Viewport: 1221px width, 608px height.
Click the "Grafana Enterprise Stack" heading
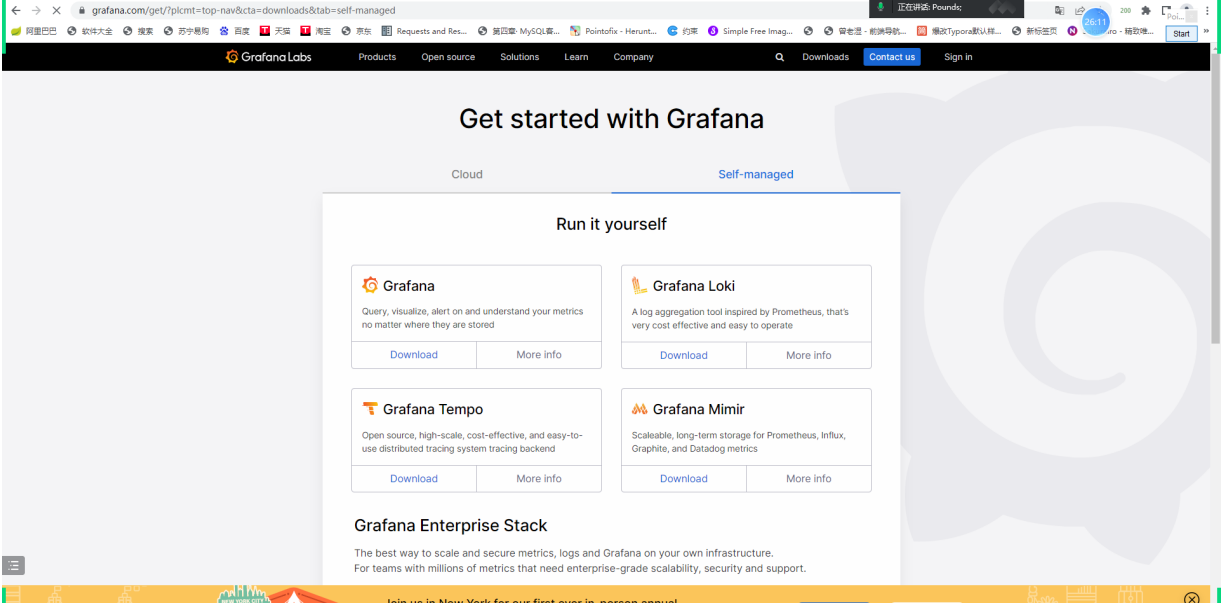[451, 526]
